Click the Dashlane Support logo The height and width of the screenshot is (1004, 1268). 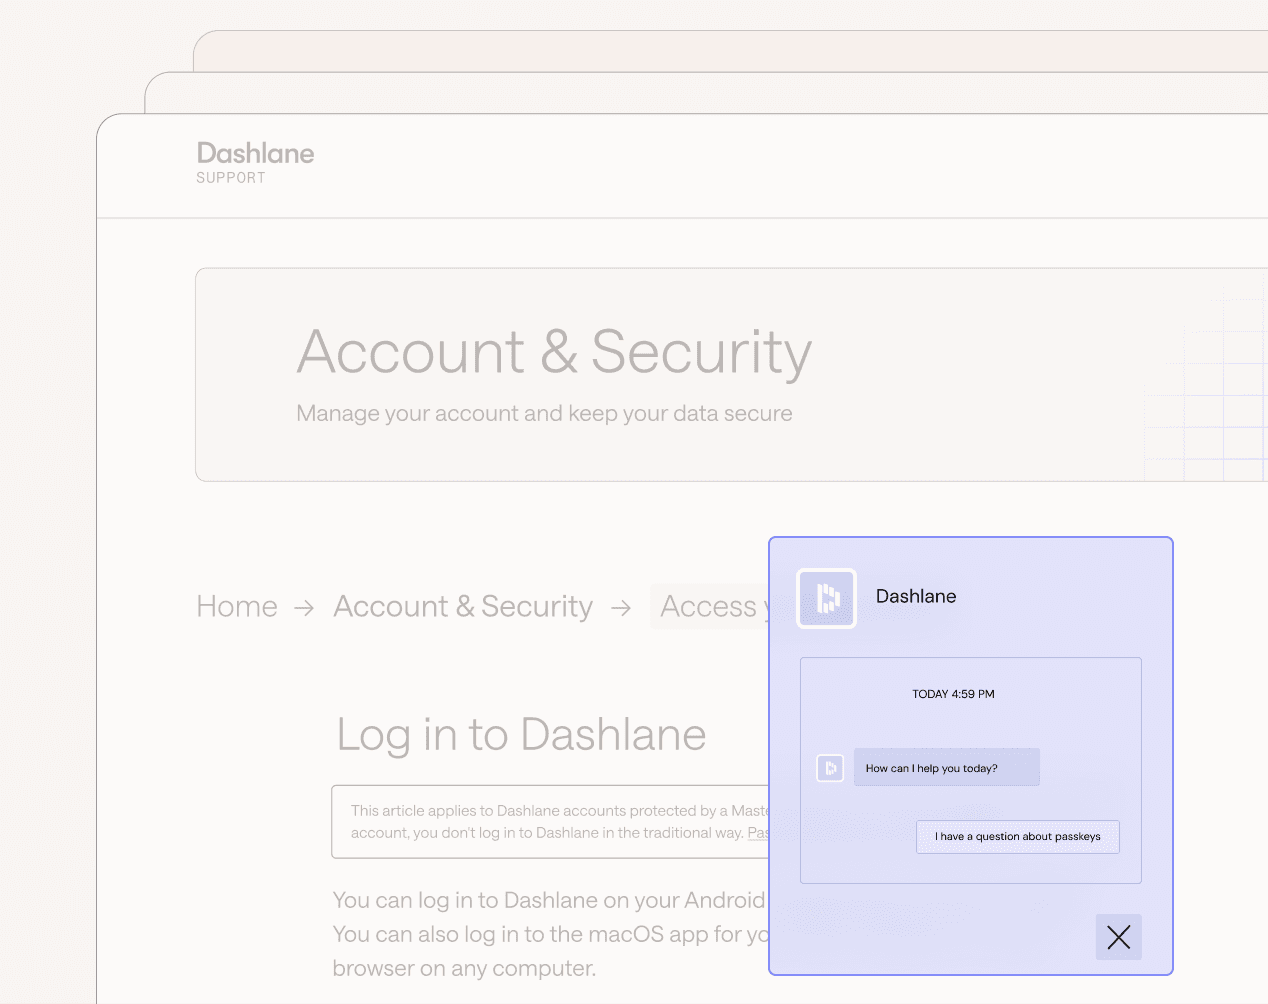point(255,163)
